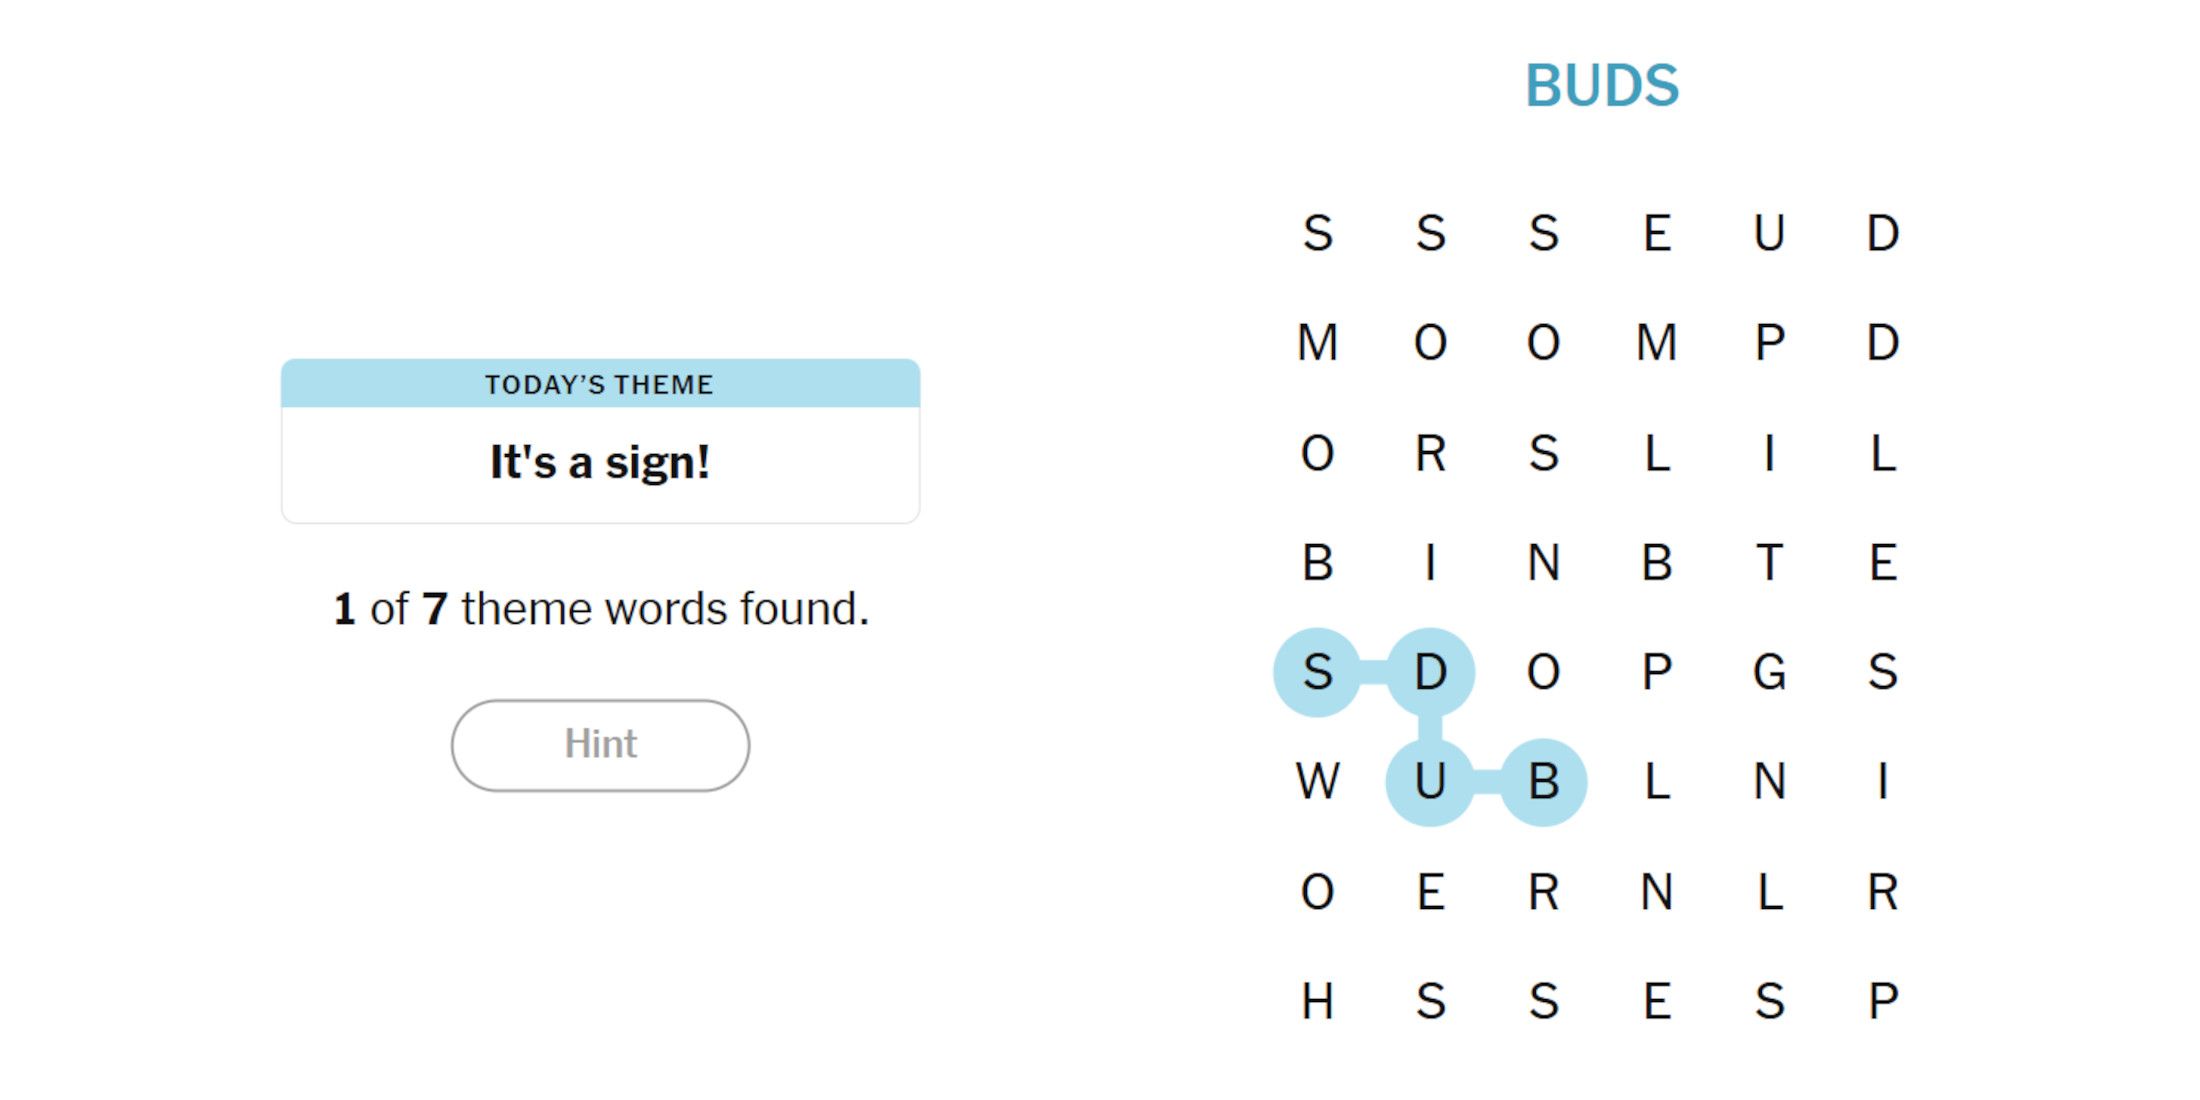Tap the highlighted B letter tile
This screenshot has height=1100, width=2200.
point(1543,781)
